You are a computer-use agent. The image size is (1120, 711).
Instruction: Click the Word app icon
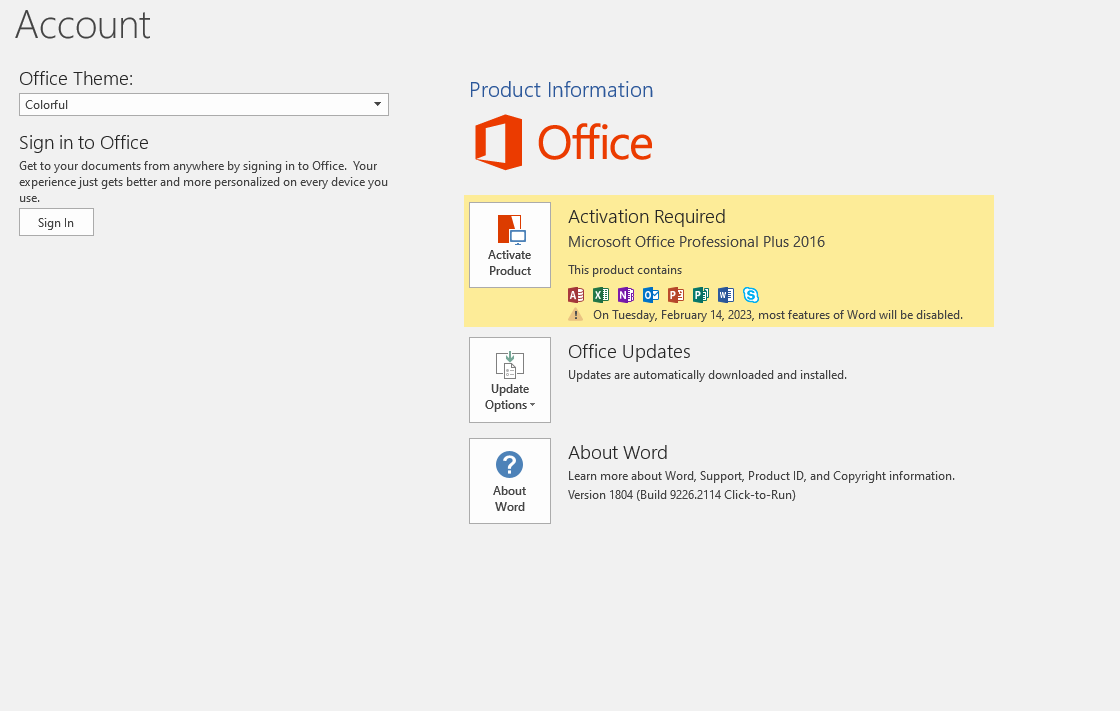tap(726, 294)
